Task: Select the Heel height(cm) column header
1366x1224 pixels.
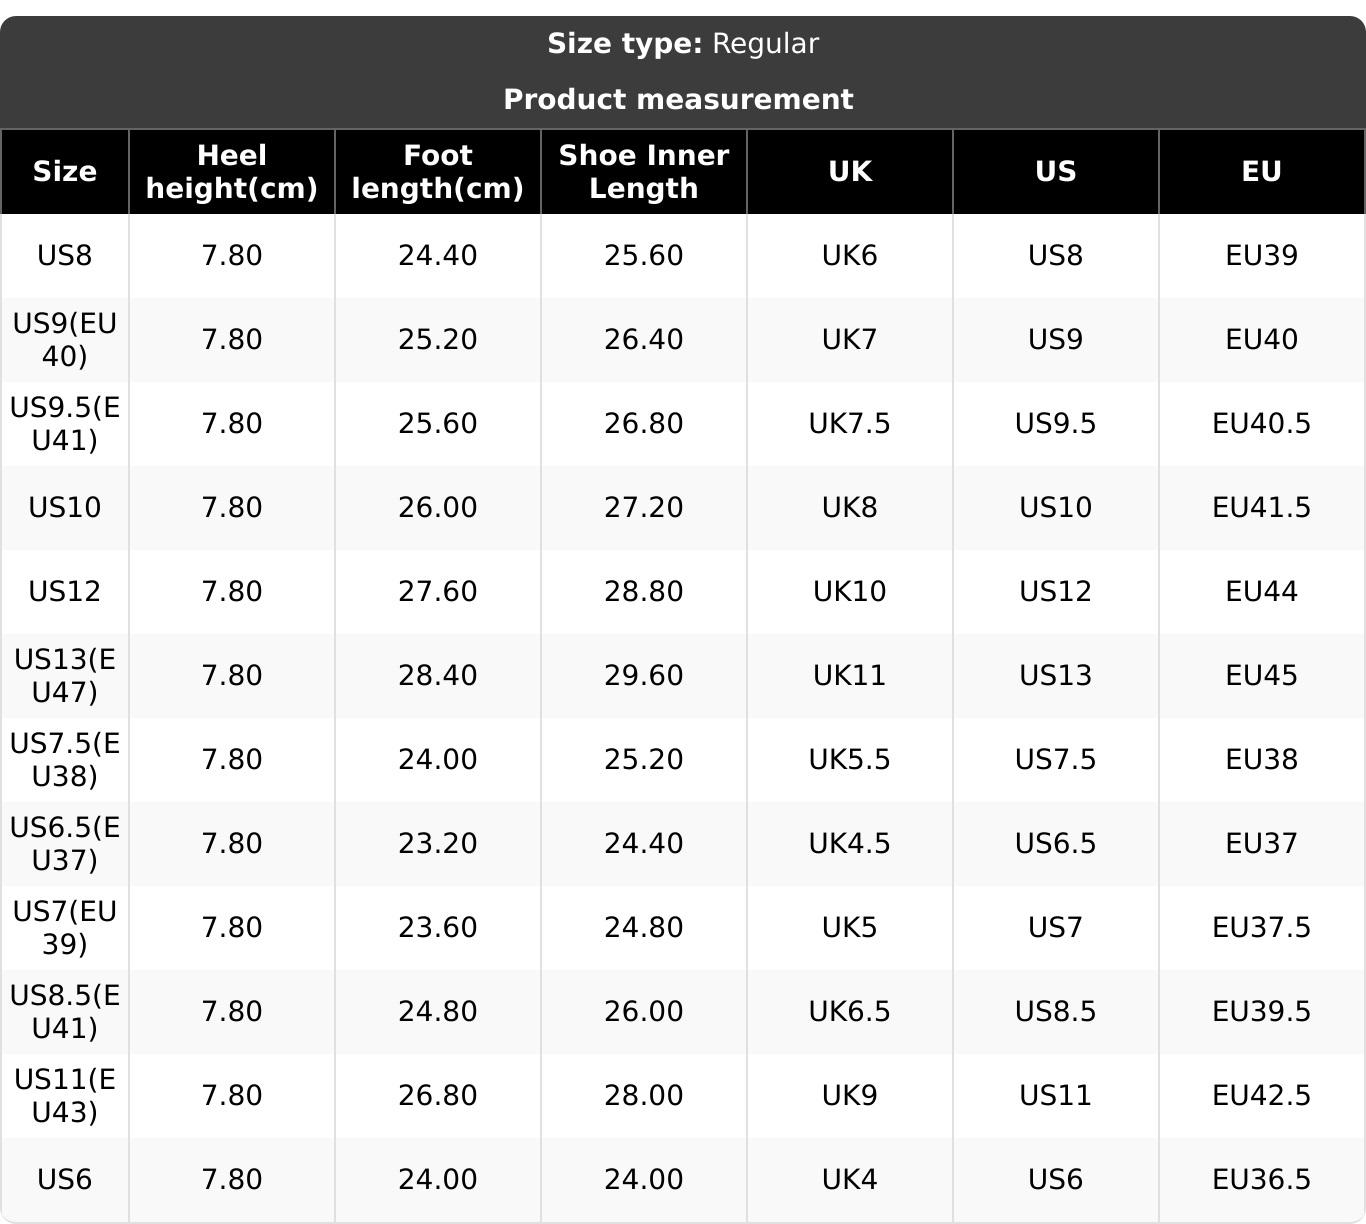Action: click(x=232, y=171)
